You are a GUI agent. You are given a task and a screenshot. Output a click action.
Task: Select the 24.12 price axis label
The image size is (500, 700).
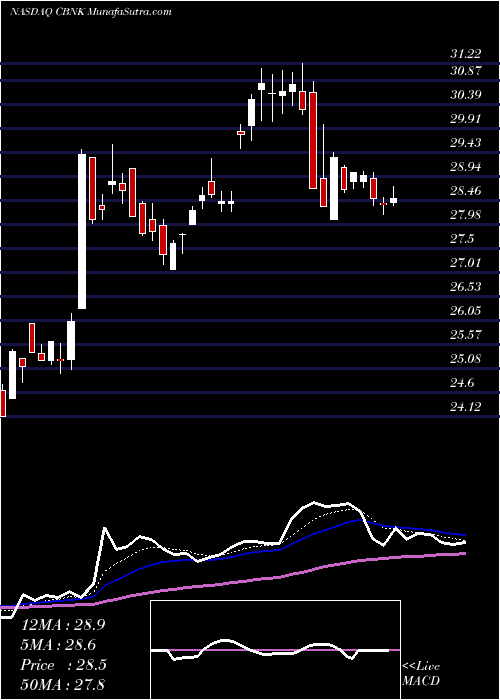click(x=466, y=407)
